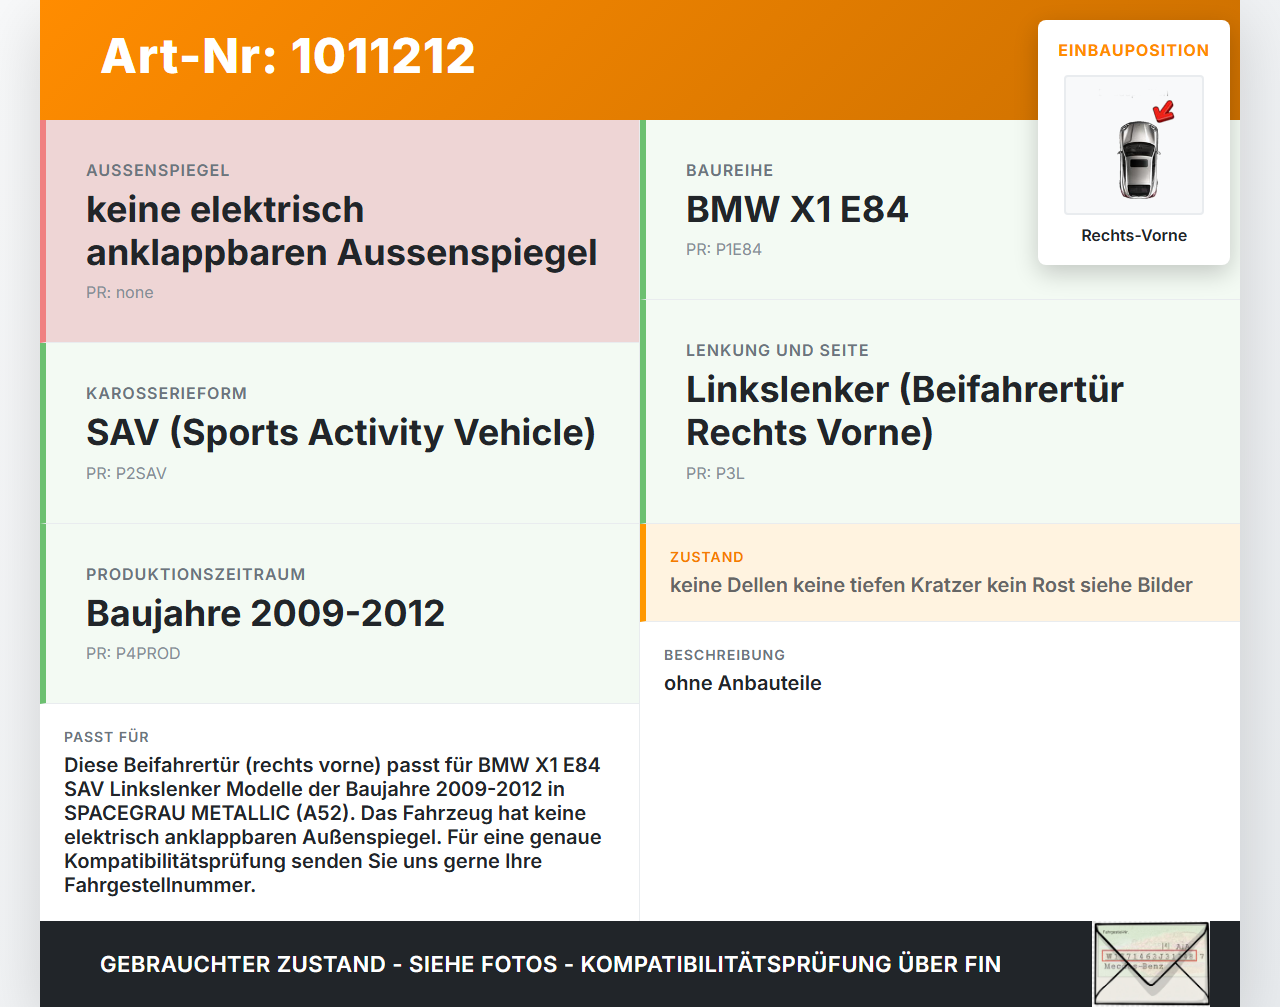Toggle the 'keine elektrisch anklappbaren Aussenspiegel' option

341,230
